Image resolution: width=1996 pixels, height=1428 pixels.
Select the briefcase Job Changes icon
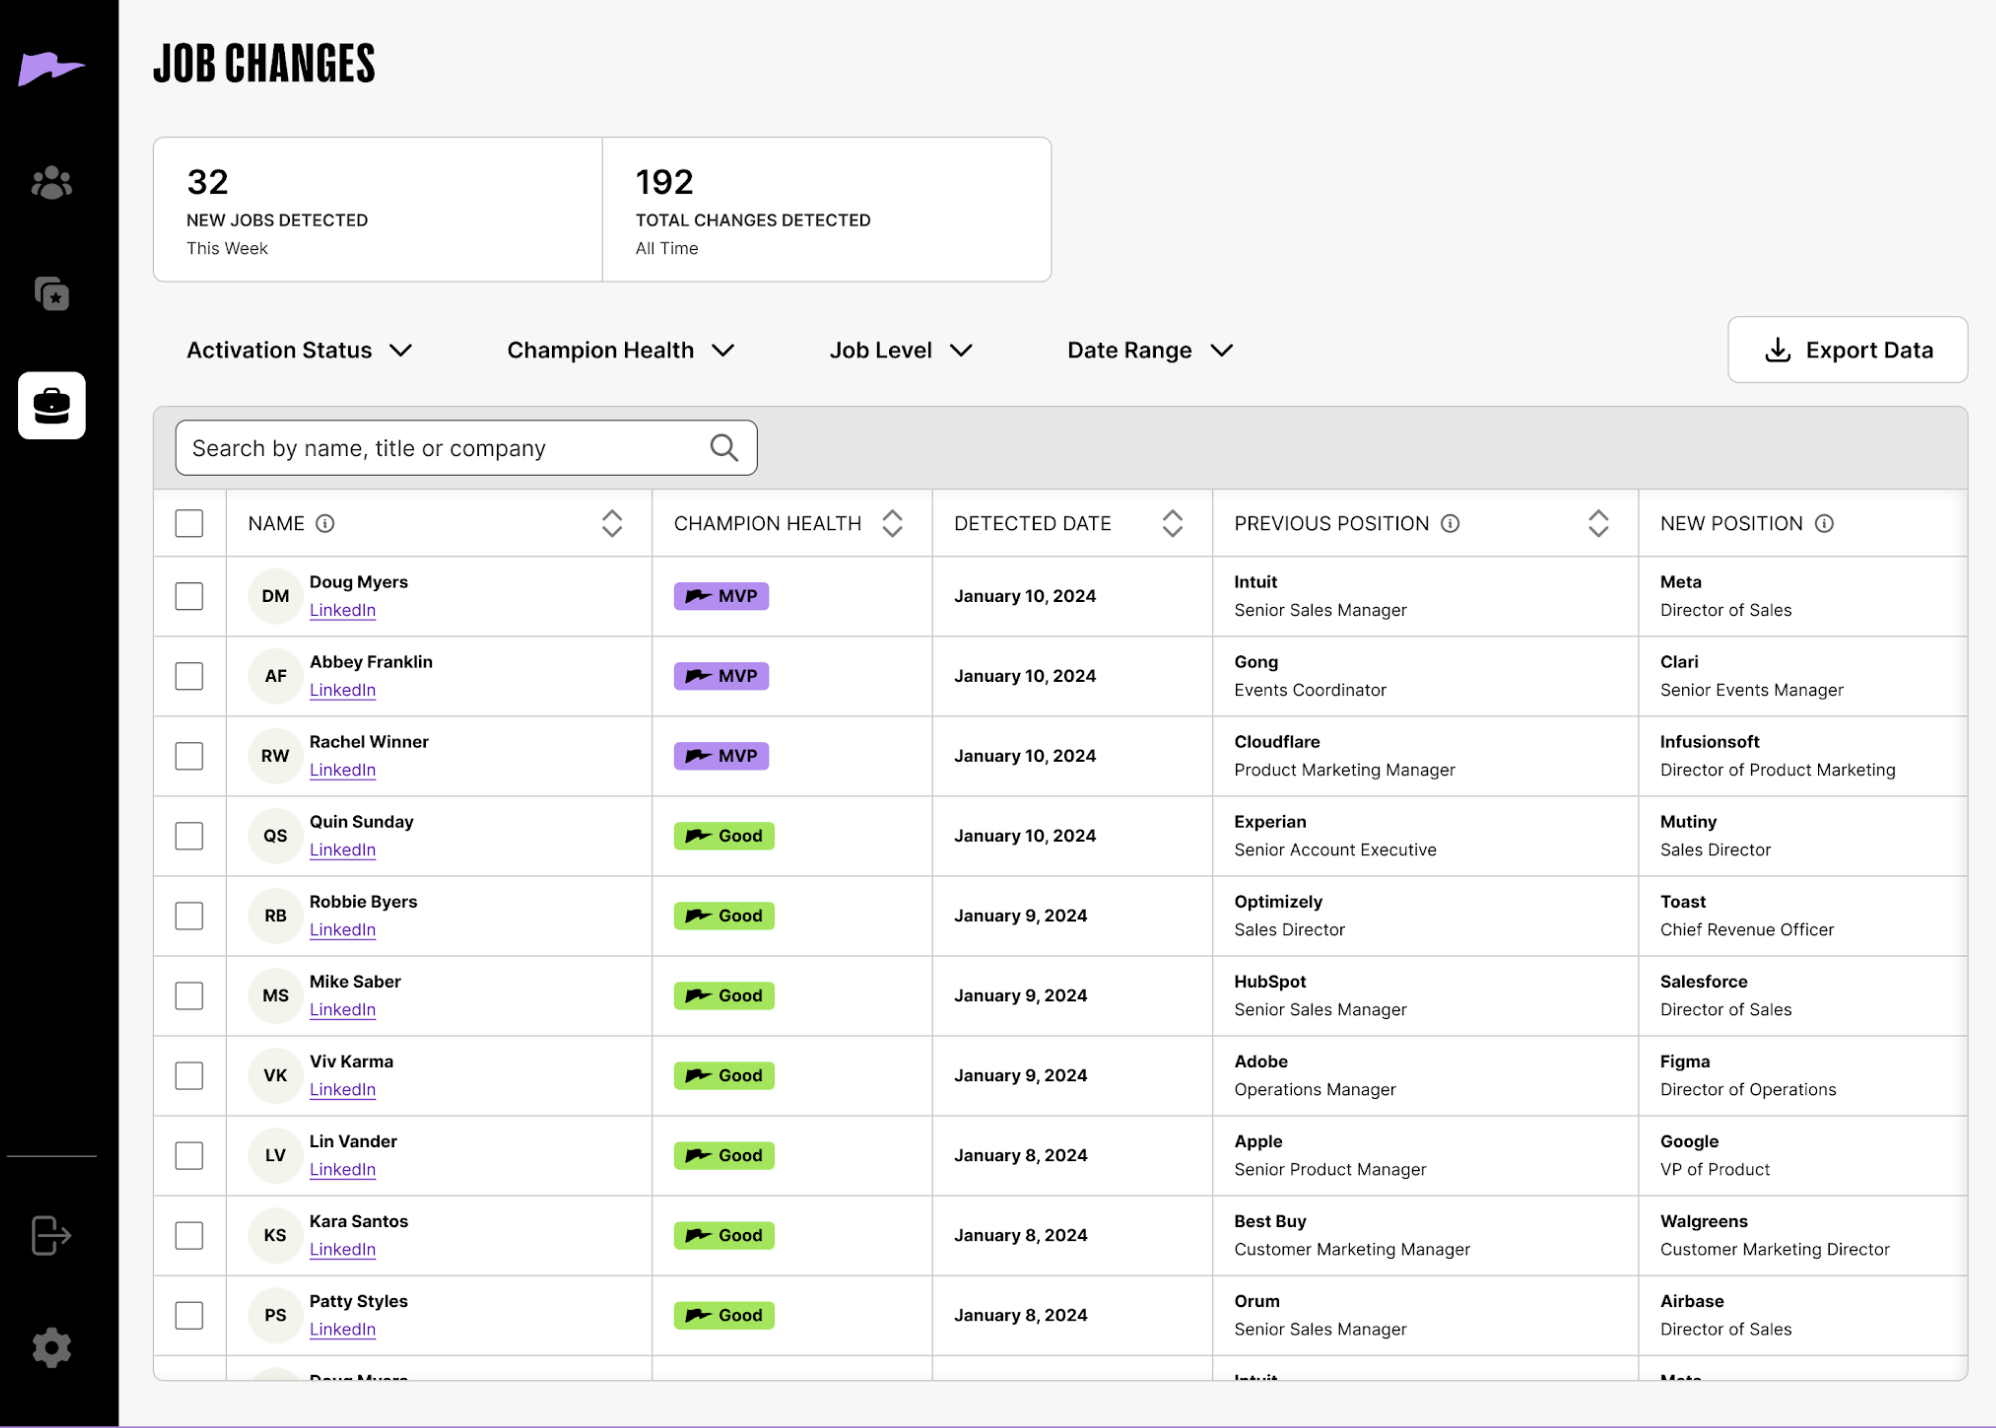tap(51, 405)
